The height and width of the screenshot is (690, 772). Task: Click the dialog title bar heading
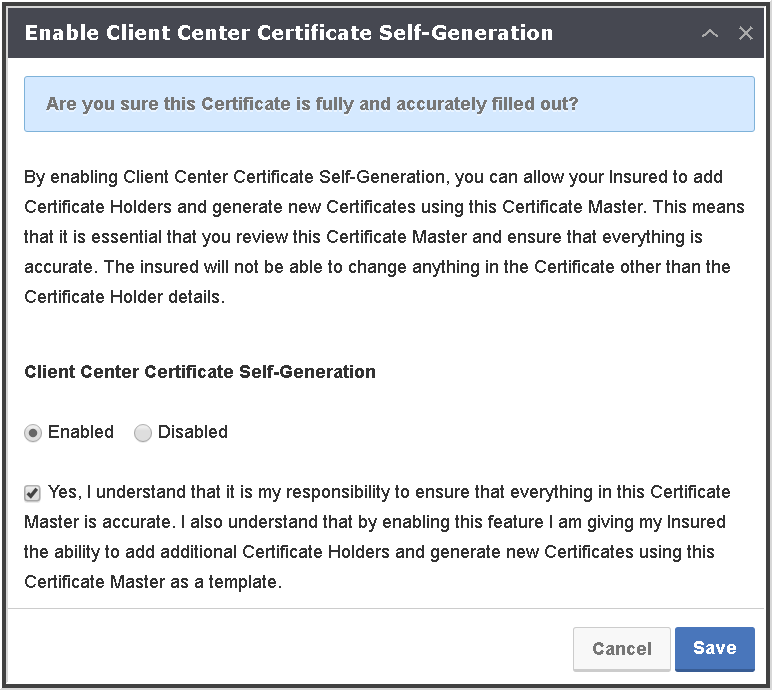pos(289,33)
